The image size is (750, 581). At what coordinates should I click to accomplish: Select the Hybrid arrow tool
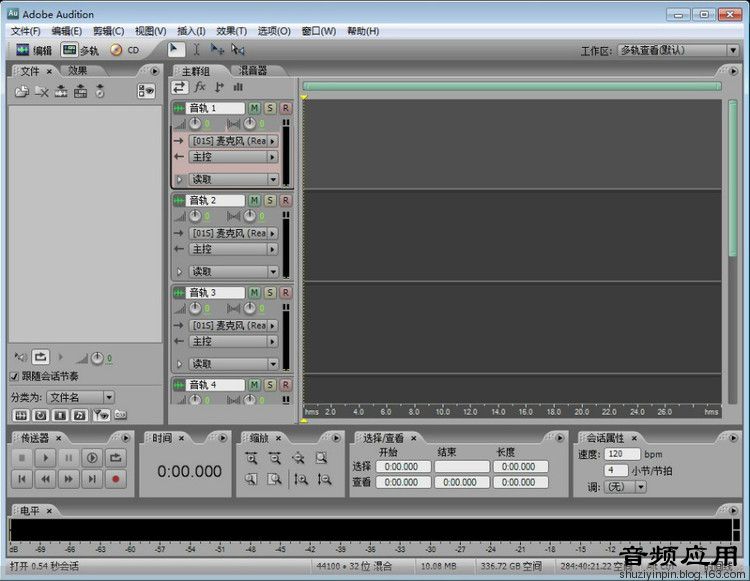pyautogui.click(x=175, y=50)
